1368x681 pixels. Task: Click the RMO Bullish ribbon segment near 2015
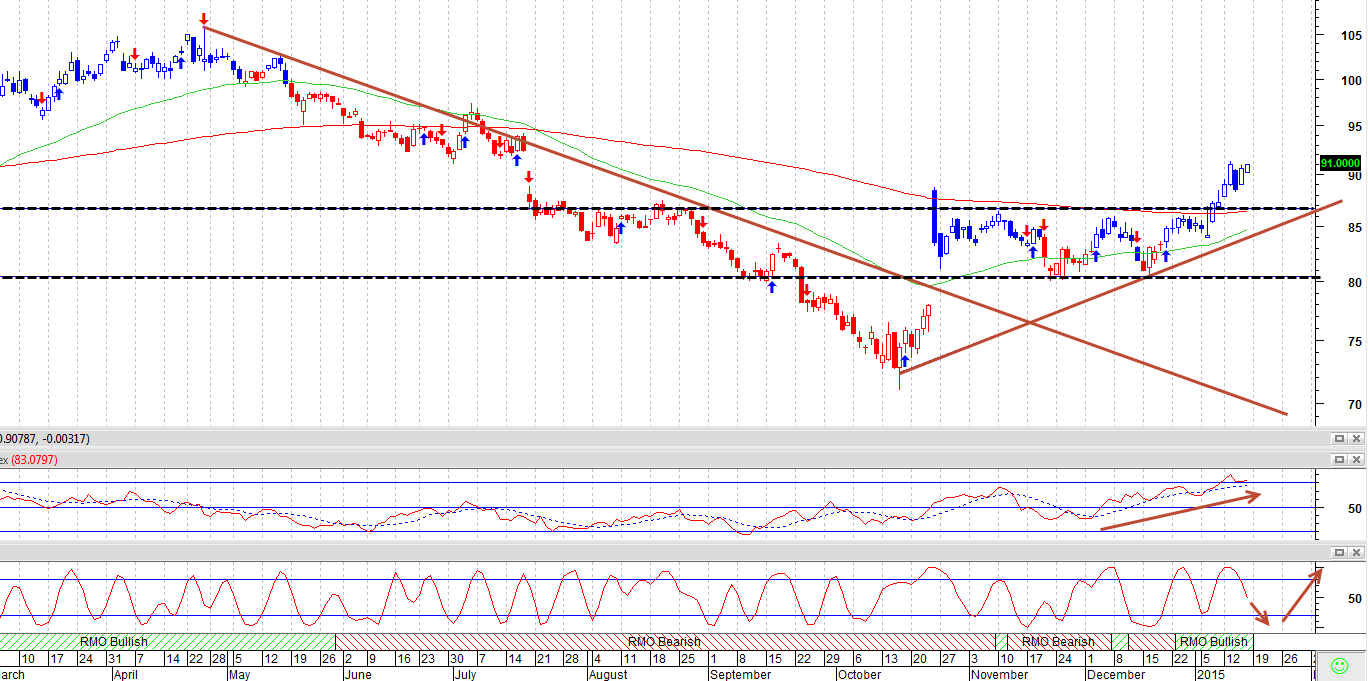pyautogui.click(x=1213, y=641)
